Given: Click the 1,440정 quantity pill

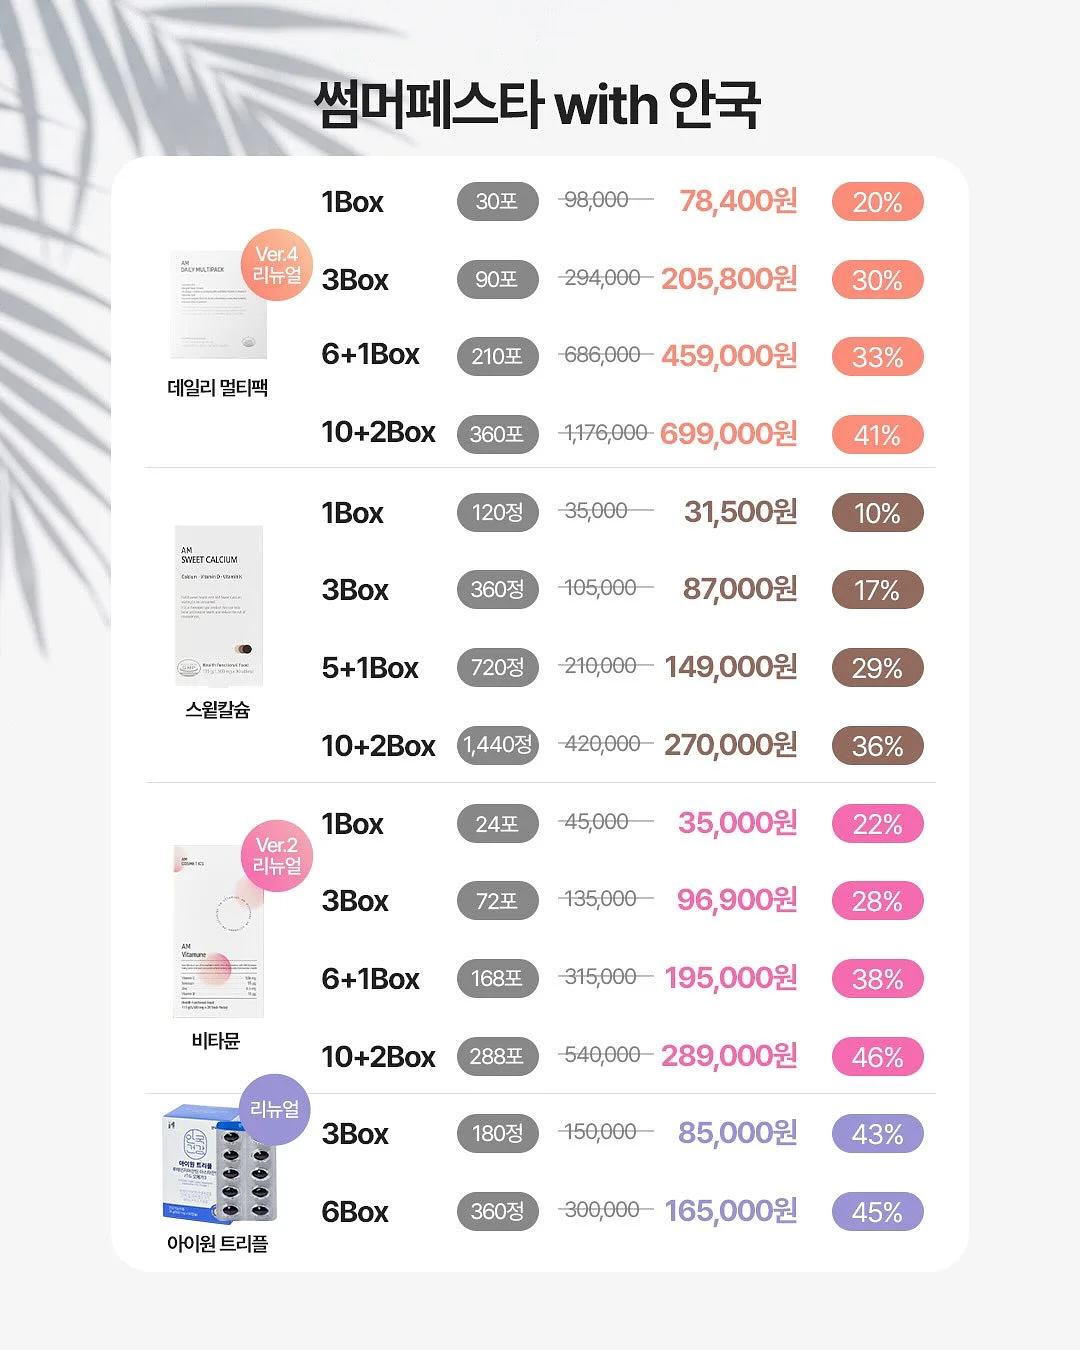Looking at the screenshot, I should click(497, 745).
